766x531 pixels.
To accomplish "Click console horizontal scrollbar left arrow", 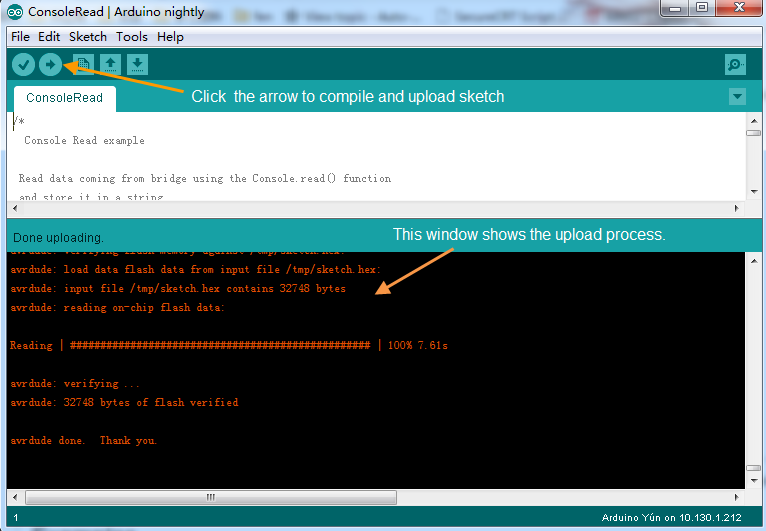I will coord(15,497).
